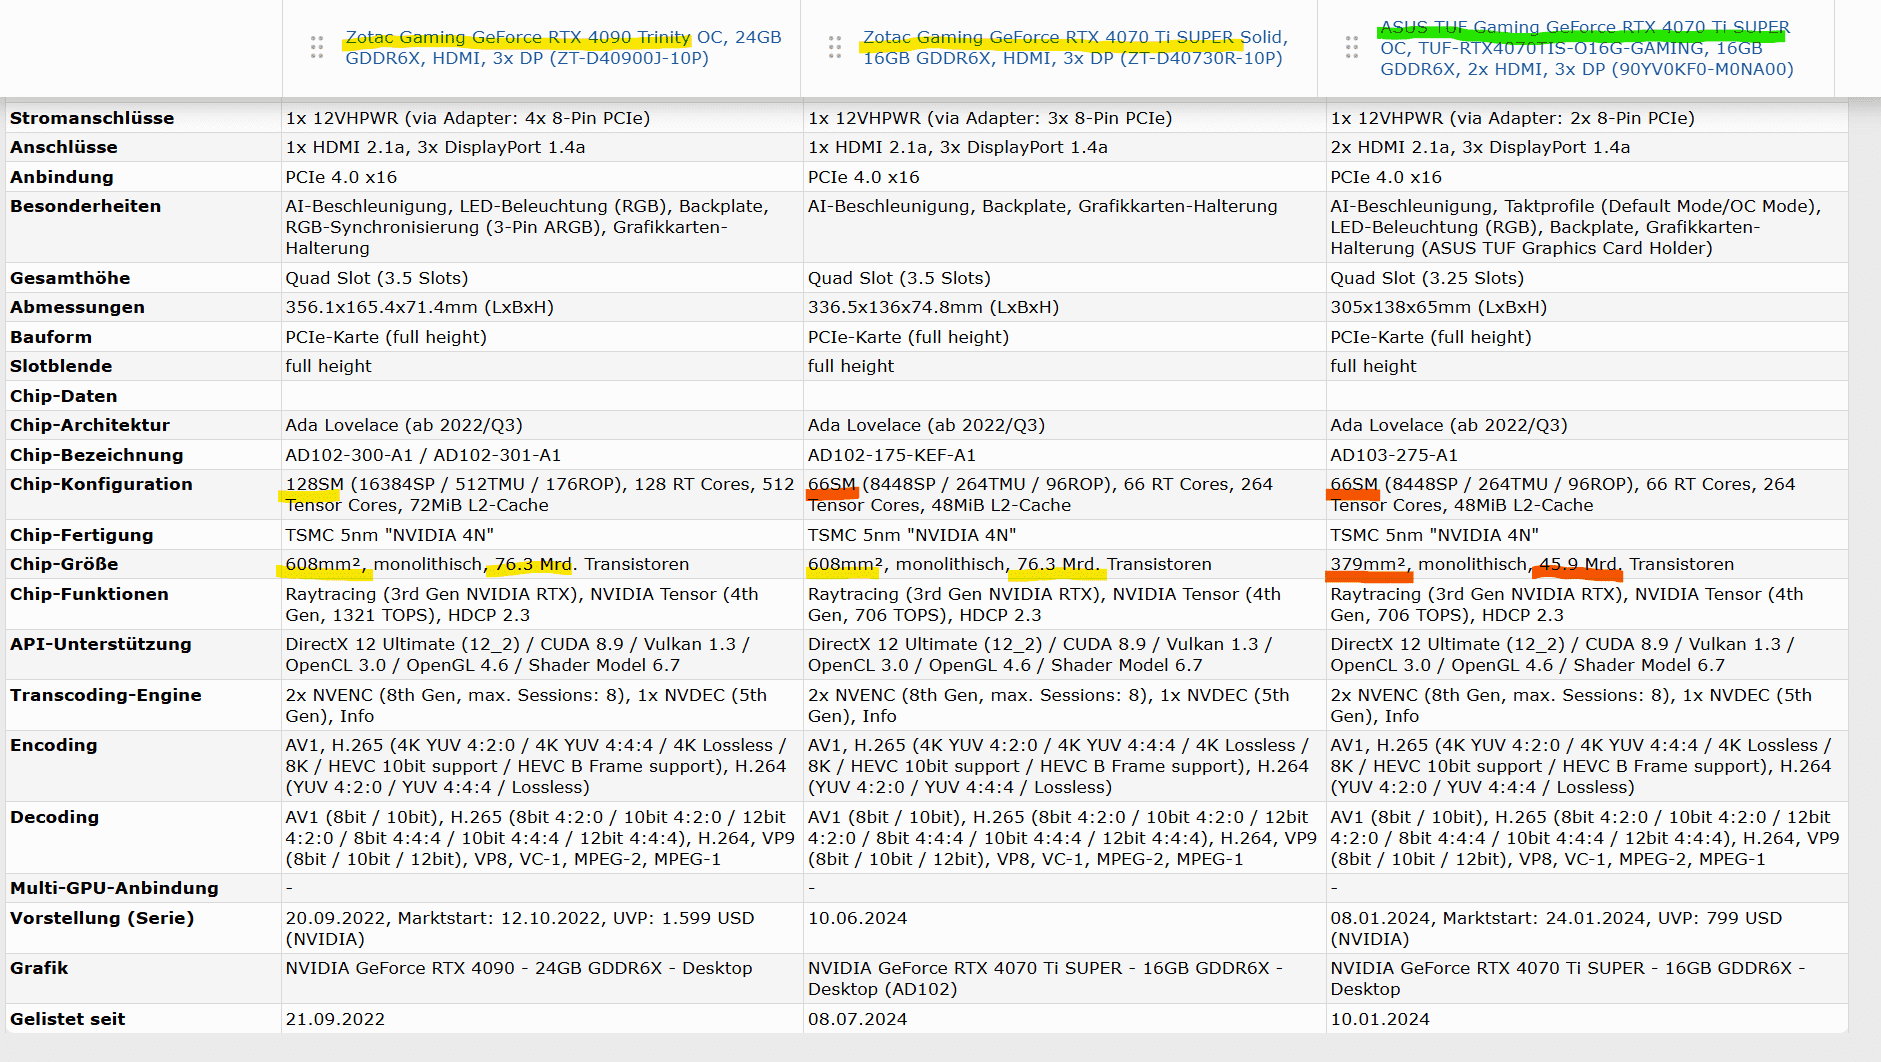Select the Encoding row label
This screenshot has width=1881, height=1062.
pos(54,745)
